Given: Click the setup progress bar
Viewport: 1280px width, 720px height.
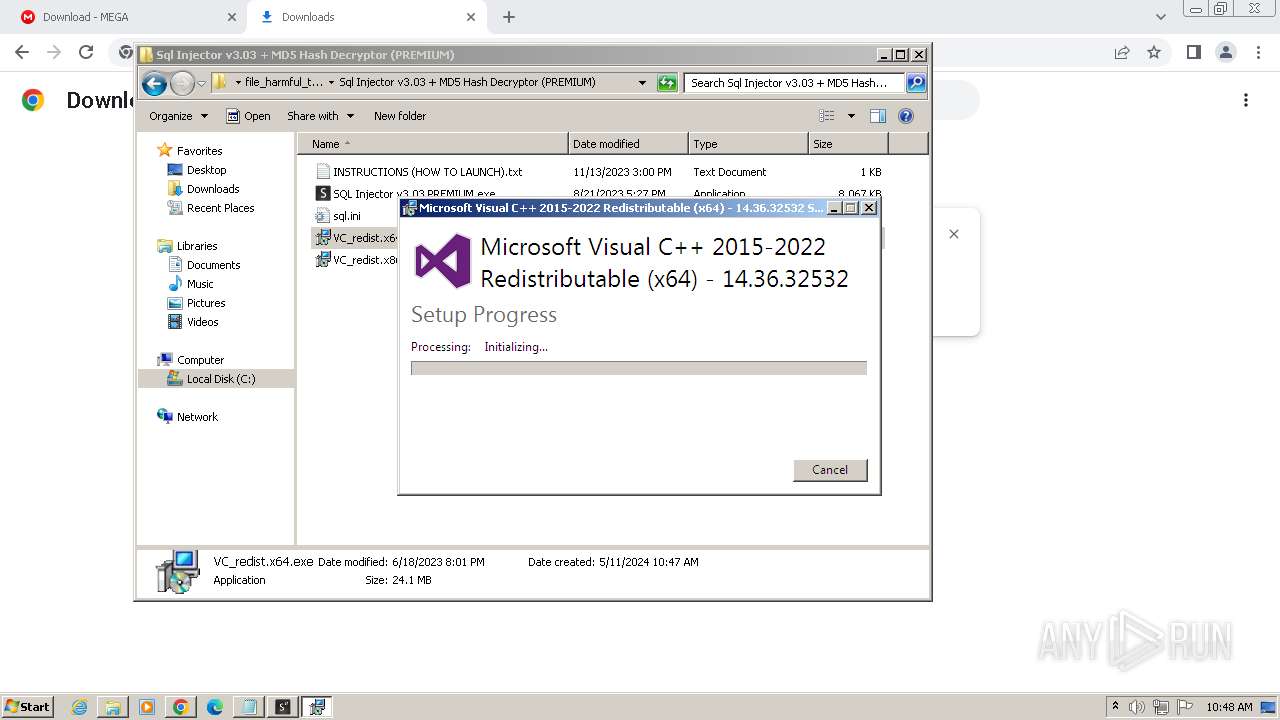Looking at the screenshot, I should pyautogui.click(x=638, y=368).
